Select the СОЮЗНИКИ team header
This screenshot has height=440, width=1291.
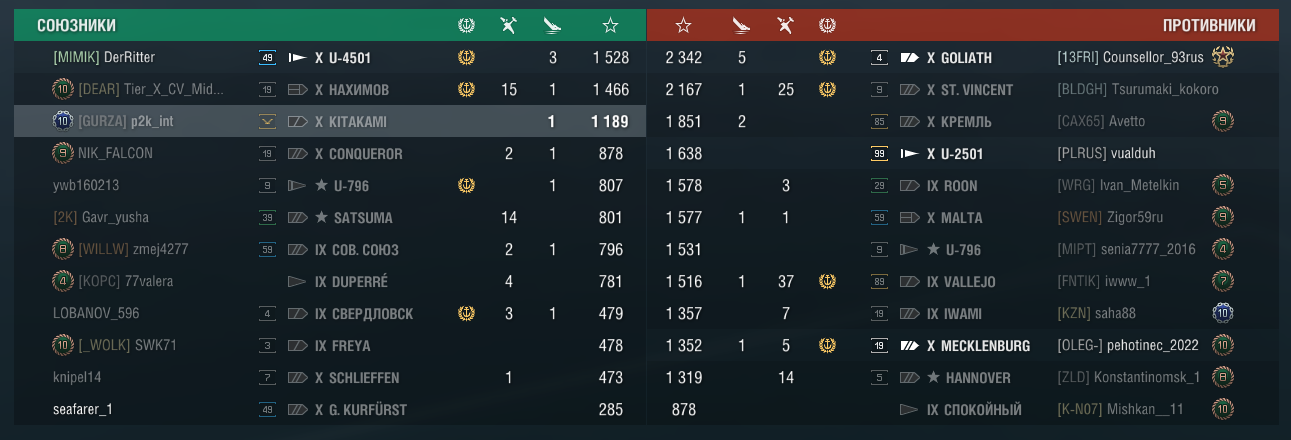[76, 25]
